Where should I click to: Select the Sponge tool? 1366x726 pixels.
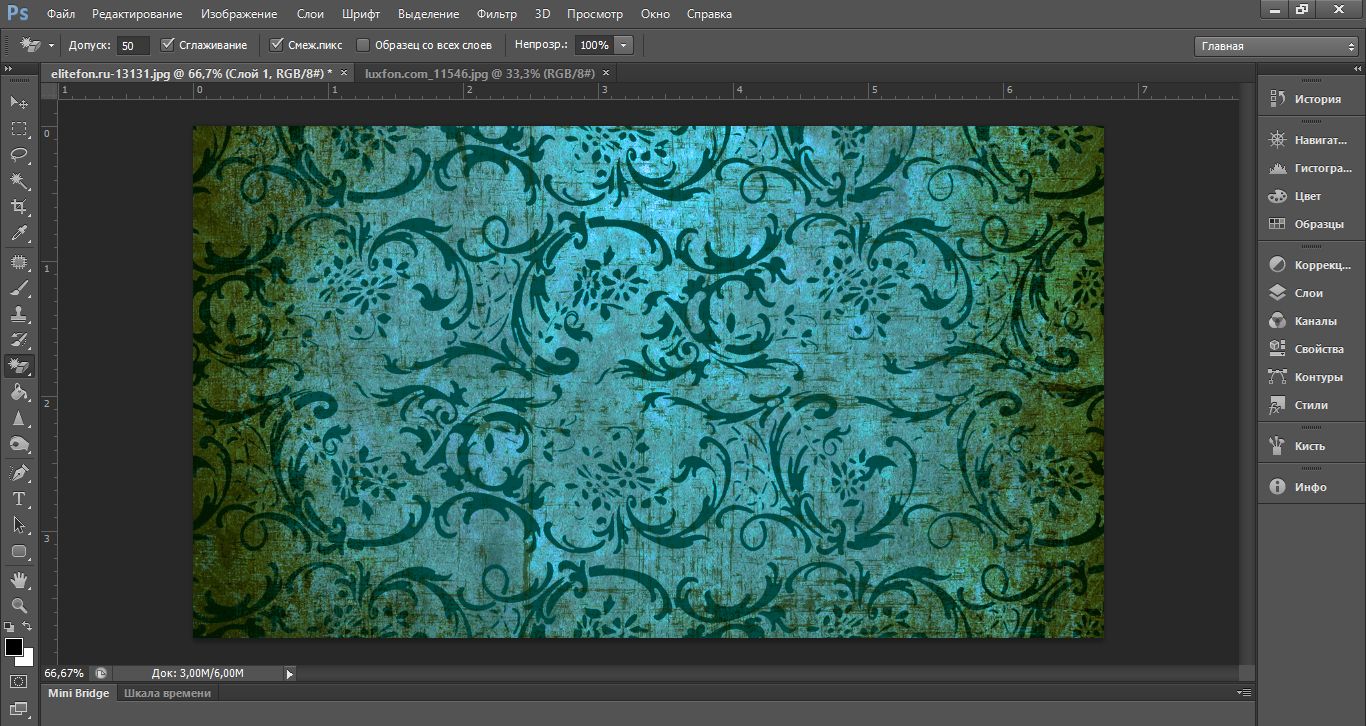(19, 444)
